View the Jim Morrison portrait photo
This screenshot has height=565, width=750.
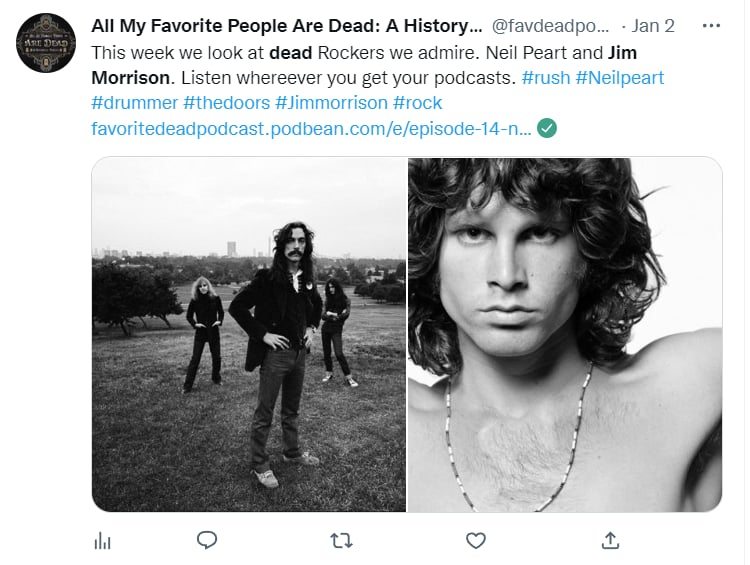(565, 334)
